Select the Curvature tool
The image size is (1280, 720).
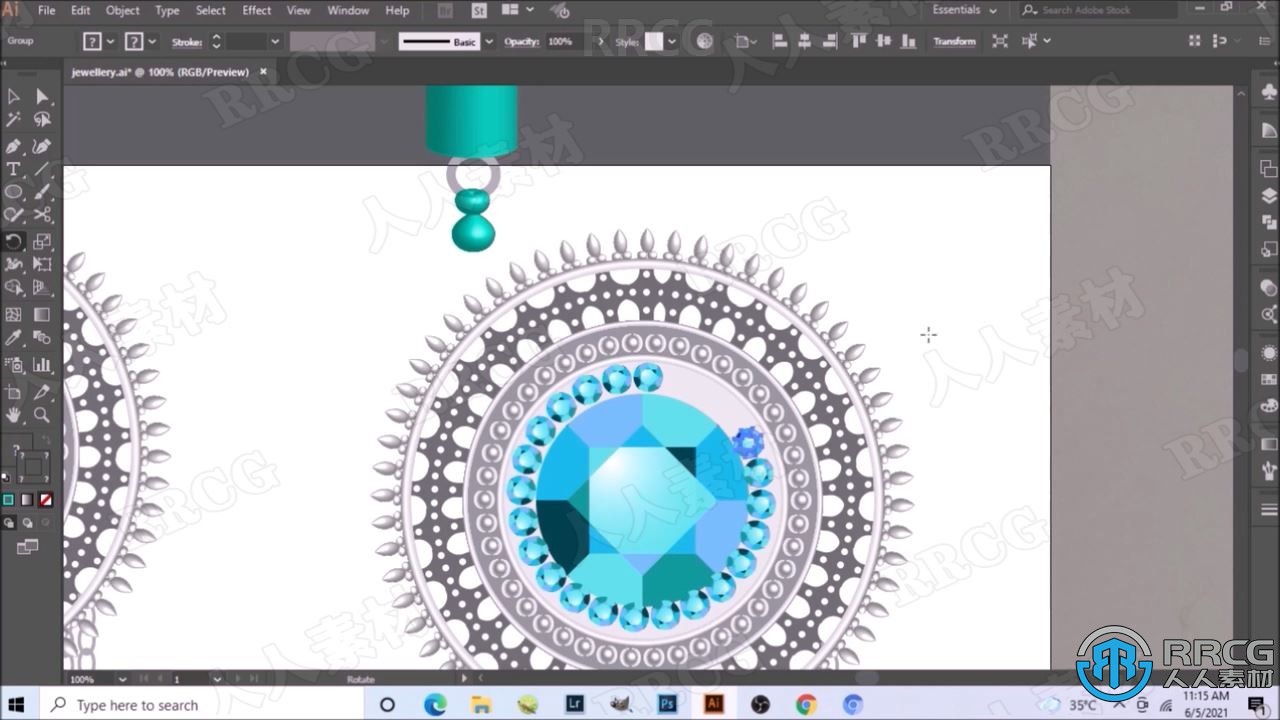click(42, 145)
